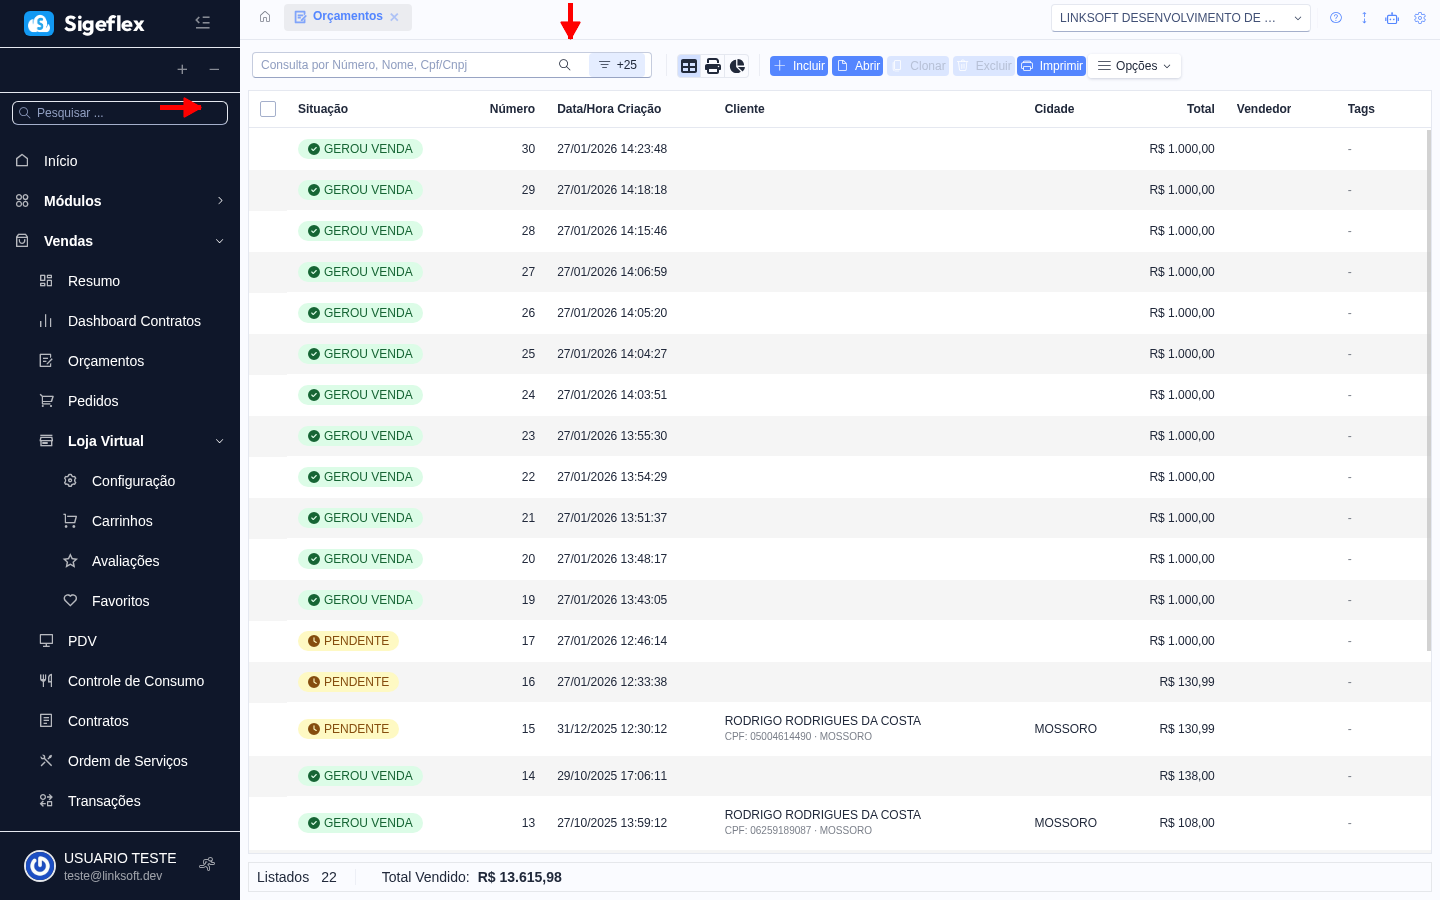Click the help question mark icon in header
The image size is (1440, 900).
pyautogui.click(x=1336, y=17)
